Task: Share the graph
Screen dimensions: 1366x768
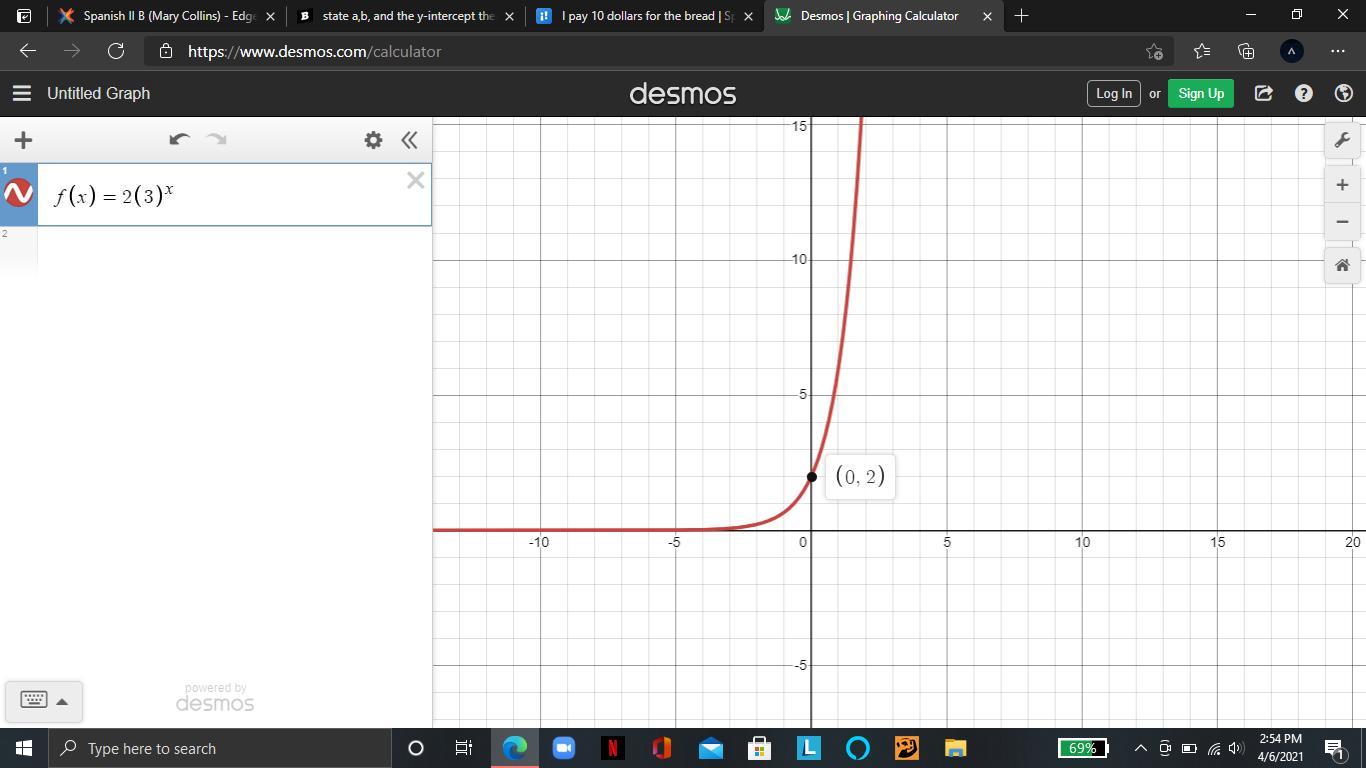Action: (x=1264, y=93)
